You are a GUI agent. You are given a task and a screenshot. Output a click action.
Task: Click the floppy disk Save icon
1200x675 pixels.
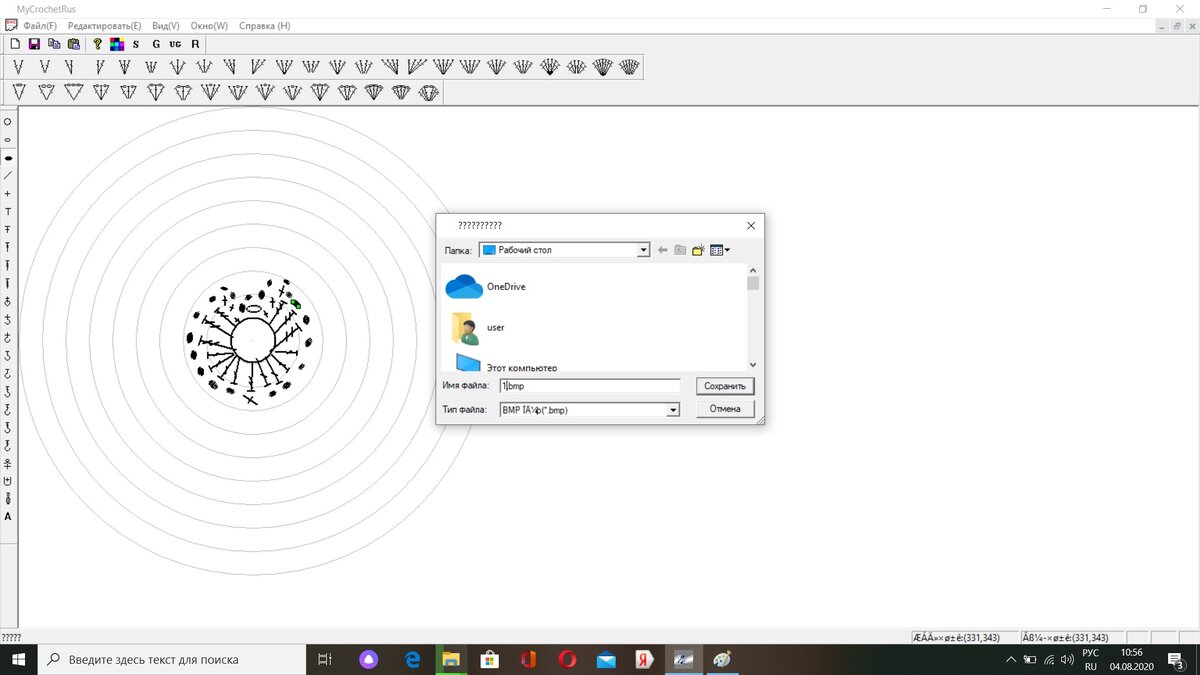coord(34,44)
